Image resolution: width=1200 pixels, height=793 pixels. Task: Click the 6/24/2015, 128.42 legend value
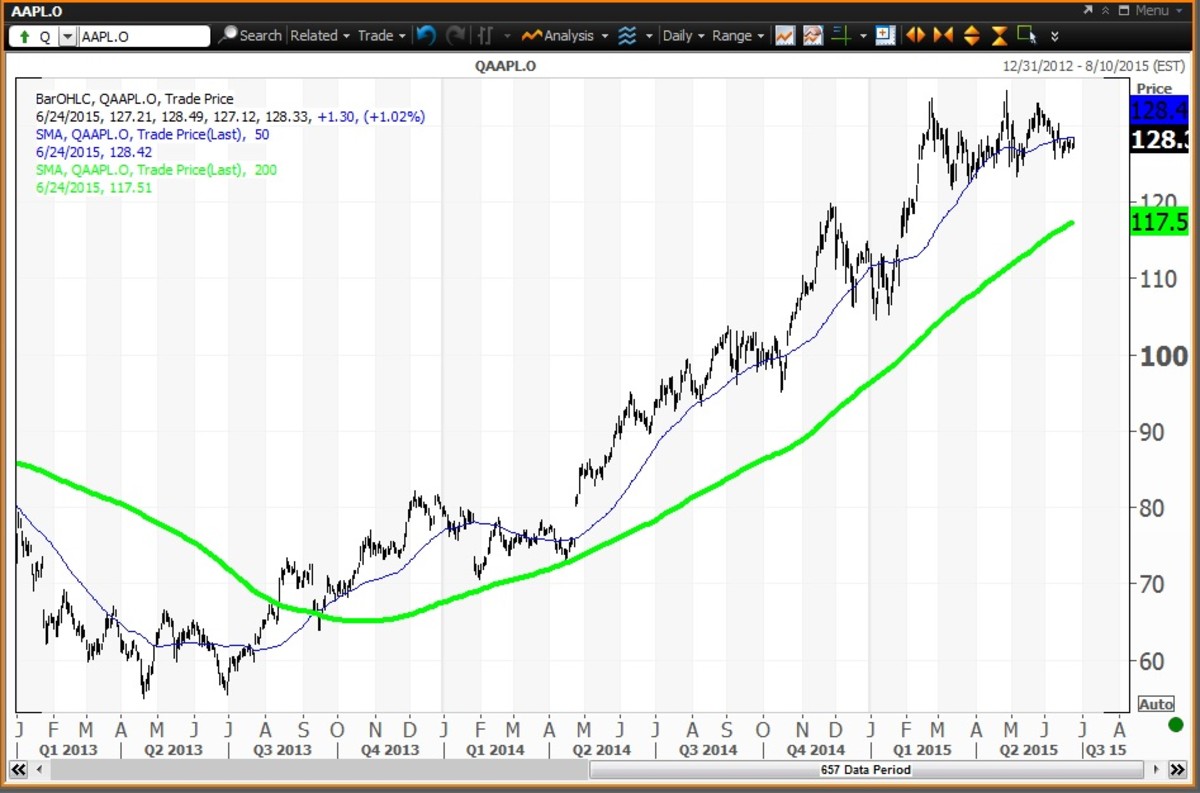pos(93,152)
